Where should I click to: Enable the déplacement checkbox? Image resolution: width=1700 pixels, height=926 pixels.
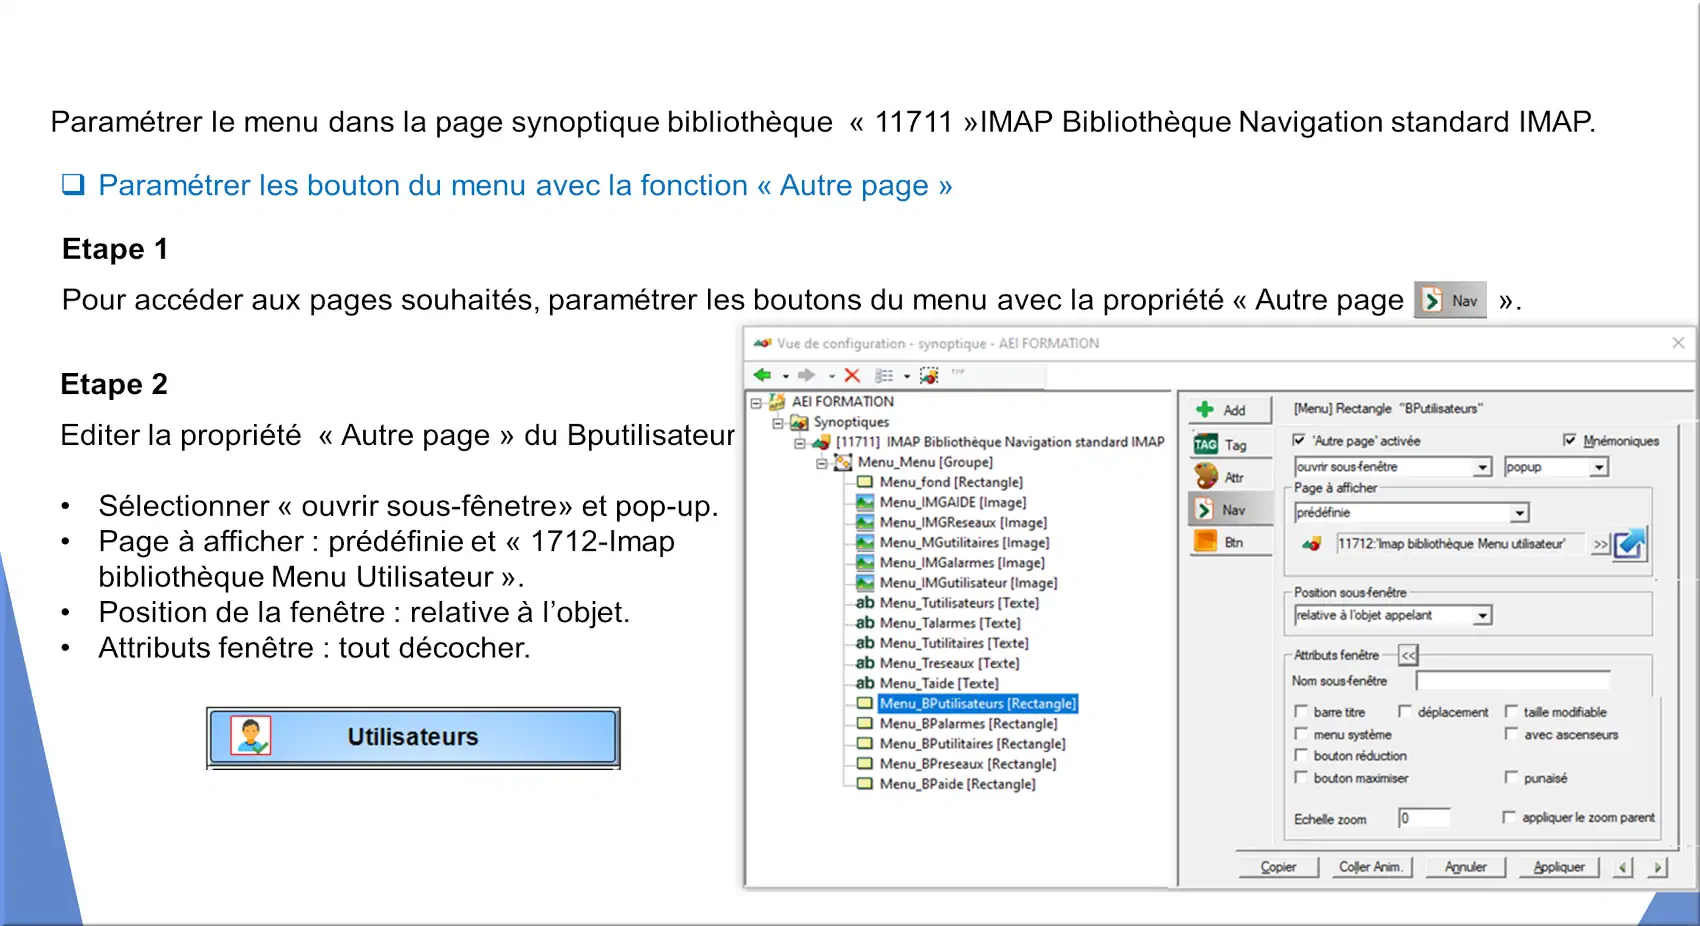point(1405,711)
